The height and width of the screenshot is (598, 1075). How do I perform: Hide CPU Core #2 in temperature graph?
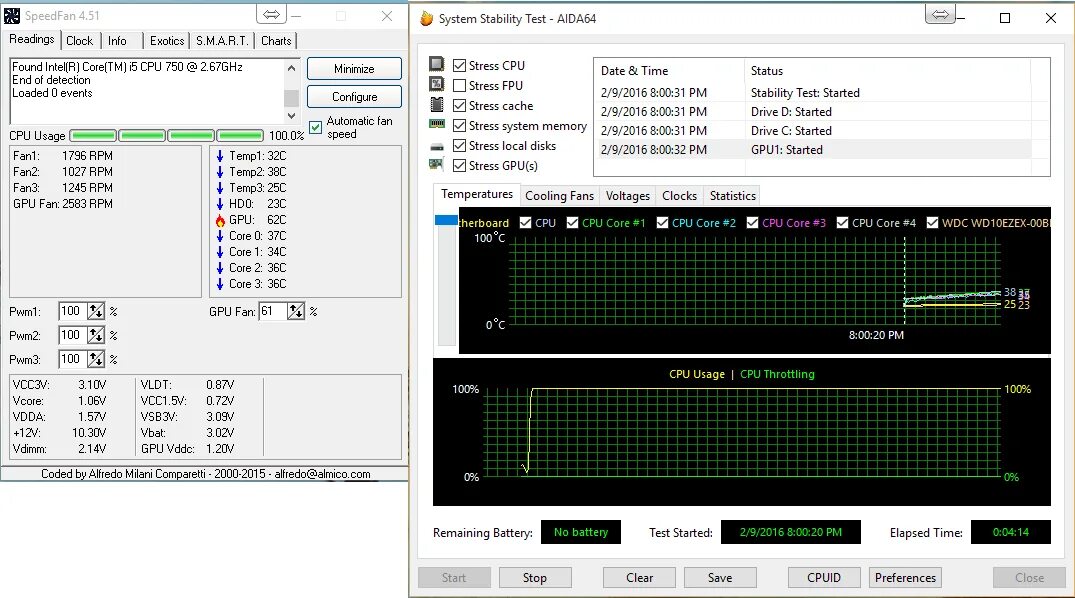662,223
